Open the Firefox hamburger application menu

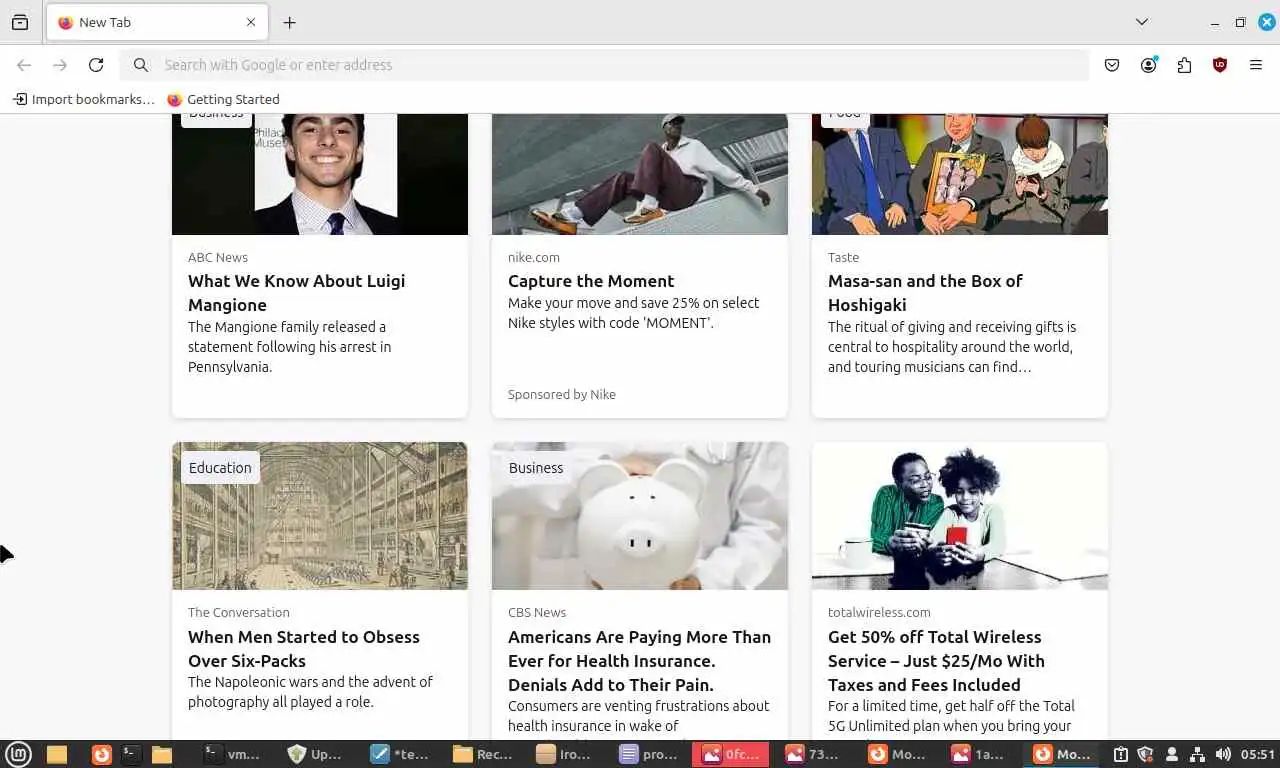click(x=1256, y=65)
